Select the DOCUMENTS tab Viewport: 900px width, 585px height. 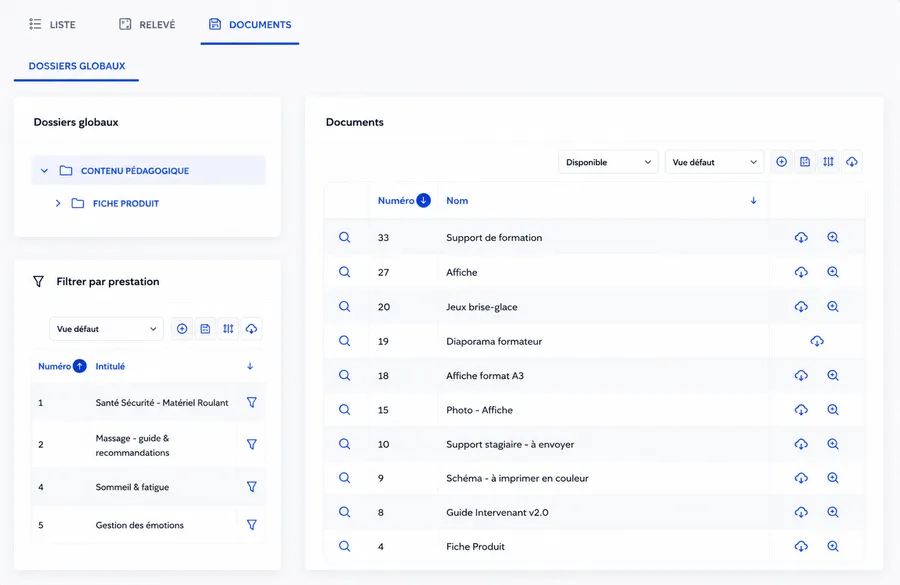(x=250, y=25)
